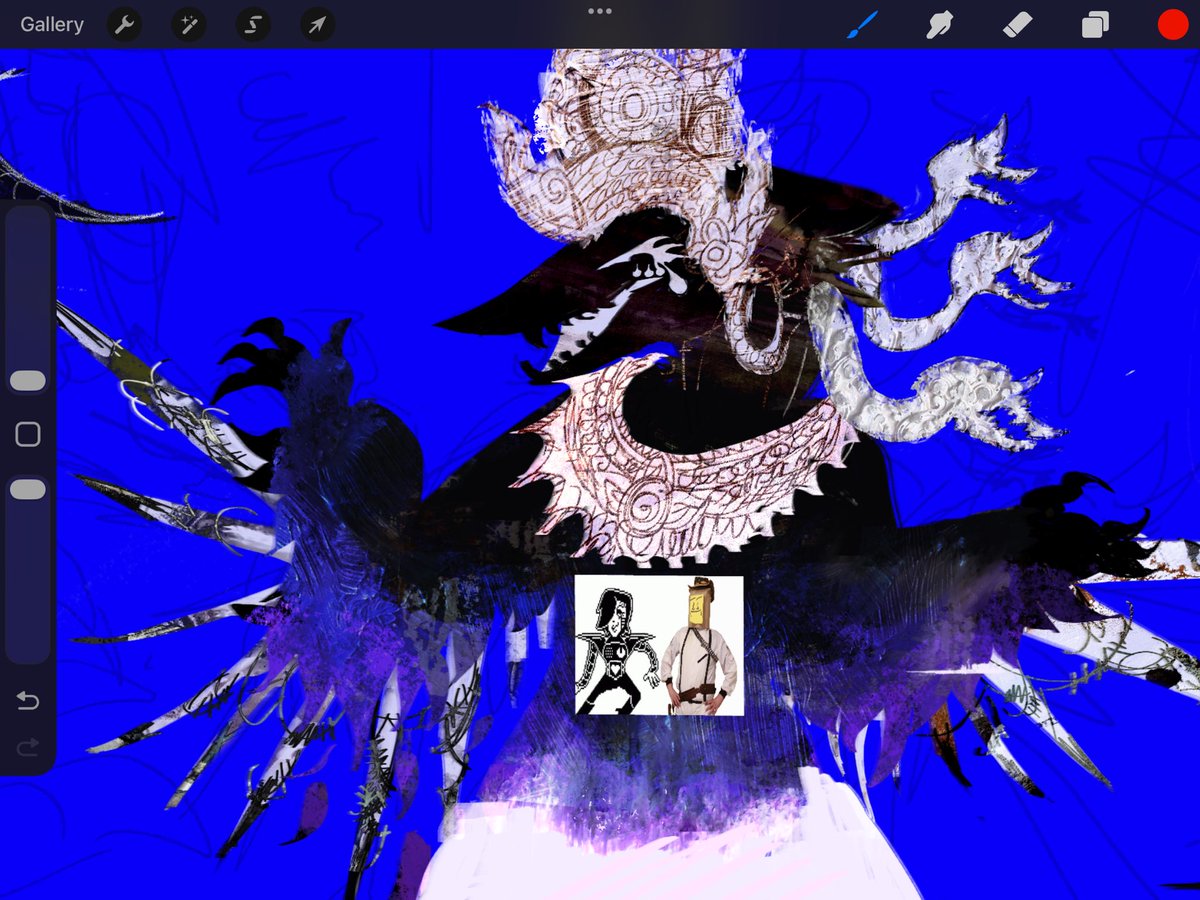Image resolution: width=1200 pixels, height=900 pixels.
Task: Tap the brush size slider handle
Action: tap(28, 380)
